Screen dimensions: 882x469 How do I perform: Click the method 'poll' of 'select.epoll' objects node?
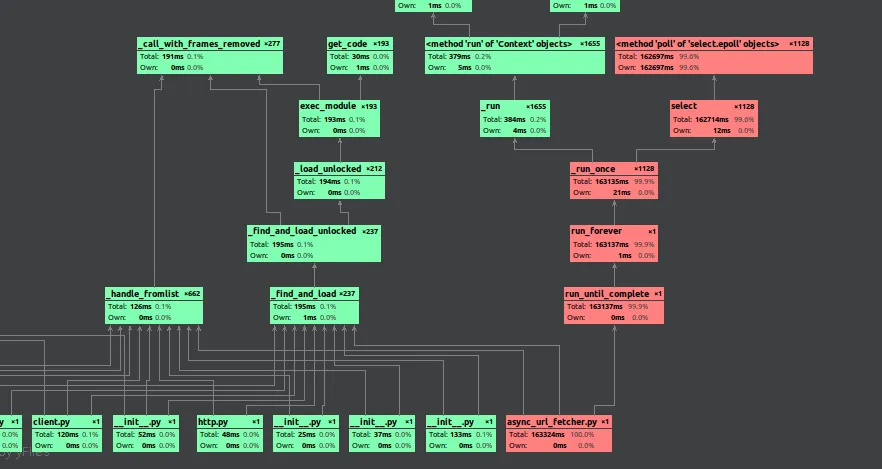click(714, 56)
